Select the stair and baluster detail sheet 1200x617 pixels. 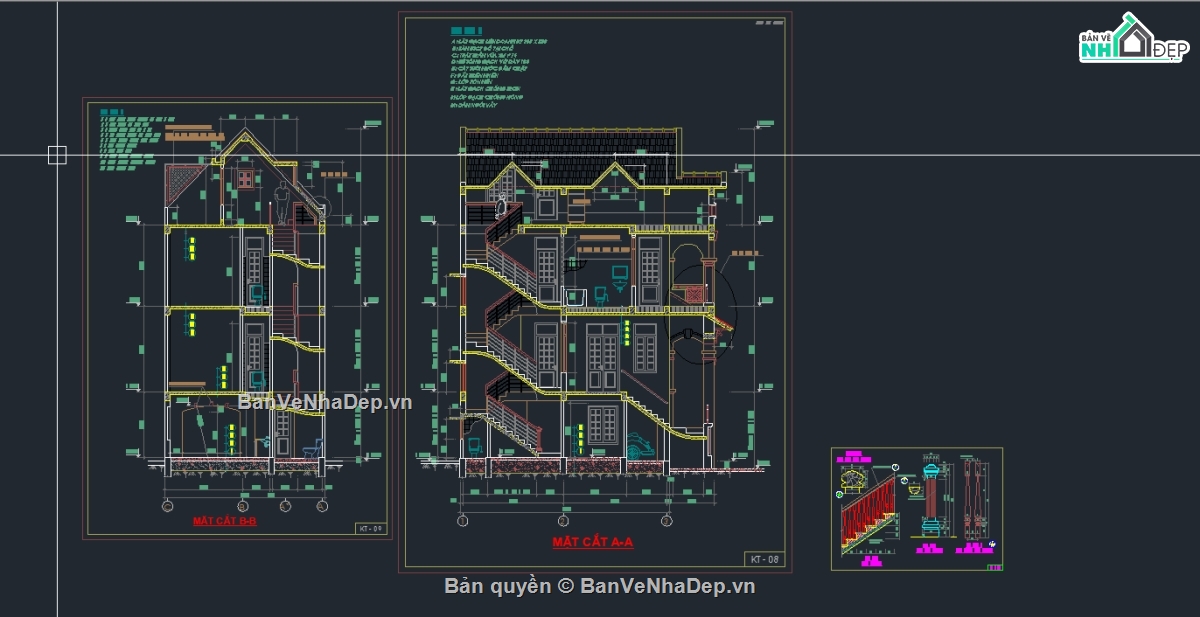click(917, 509)
